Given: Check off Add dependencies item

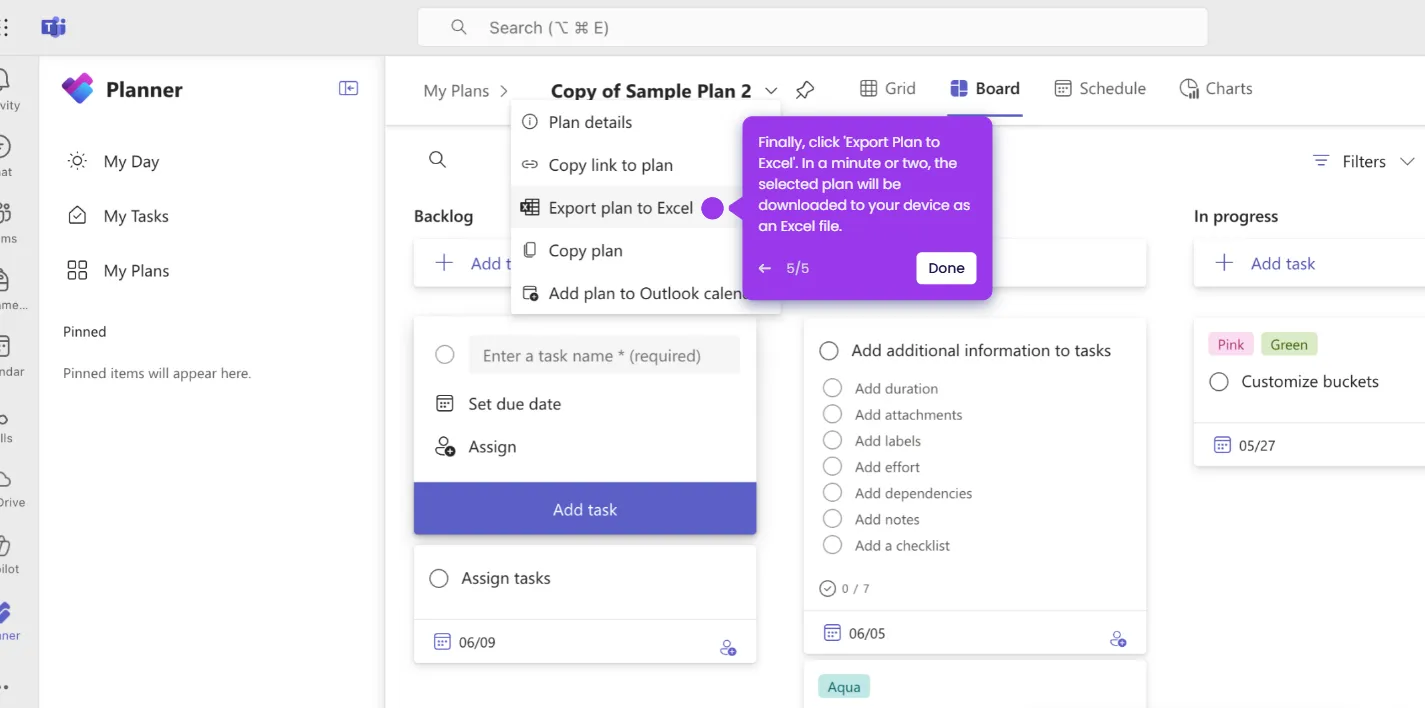Looking at the screenshot, I should pyautogui.click(x=832, y=492).
